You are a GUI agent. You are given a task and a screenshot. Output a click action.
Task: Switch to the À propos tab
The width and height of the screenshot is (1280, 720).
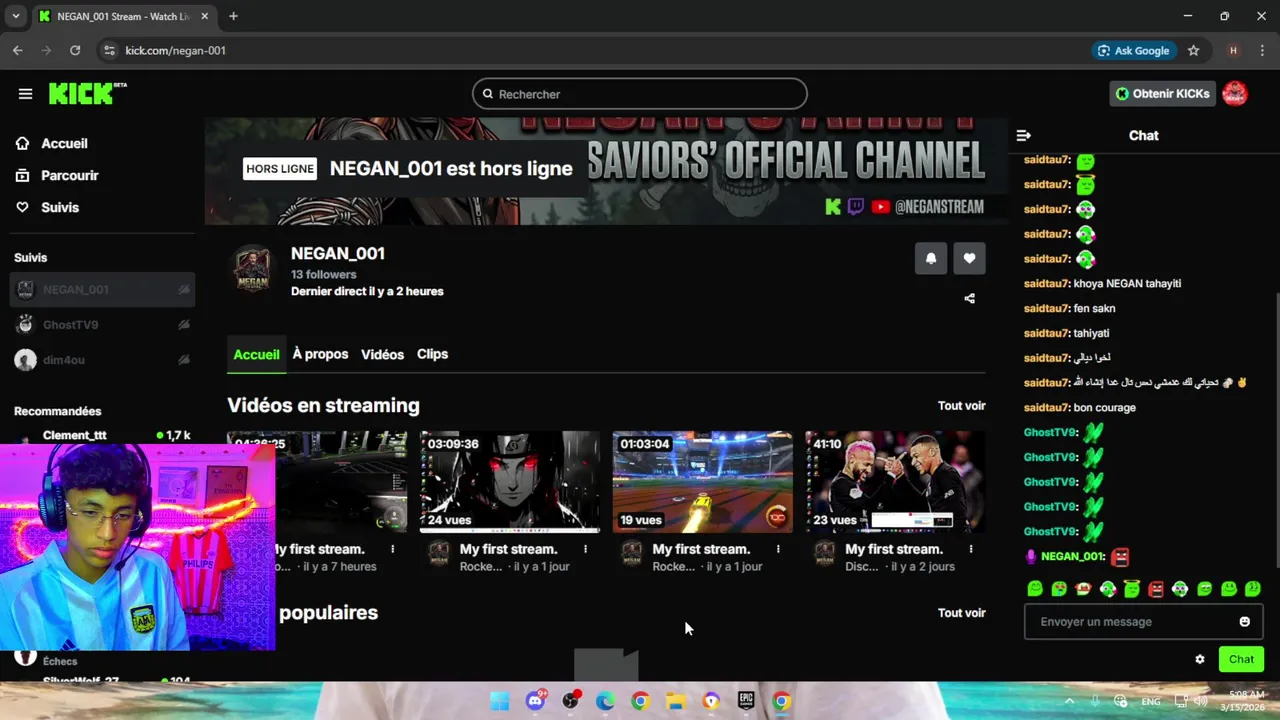pyautogui.click(x=320, y=354)
